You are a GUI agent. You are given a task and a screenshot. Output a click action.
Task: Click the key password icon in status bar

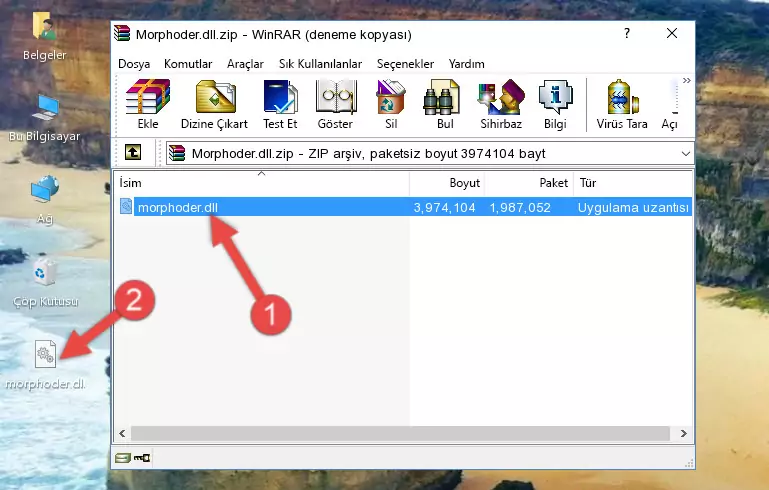pyautogui.click(x=142, y=458)
